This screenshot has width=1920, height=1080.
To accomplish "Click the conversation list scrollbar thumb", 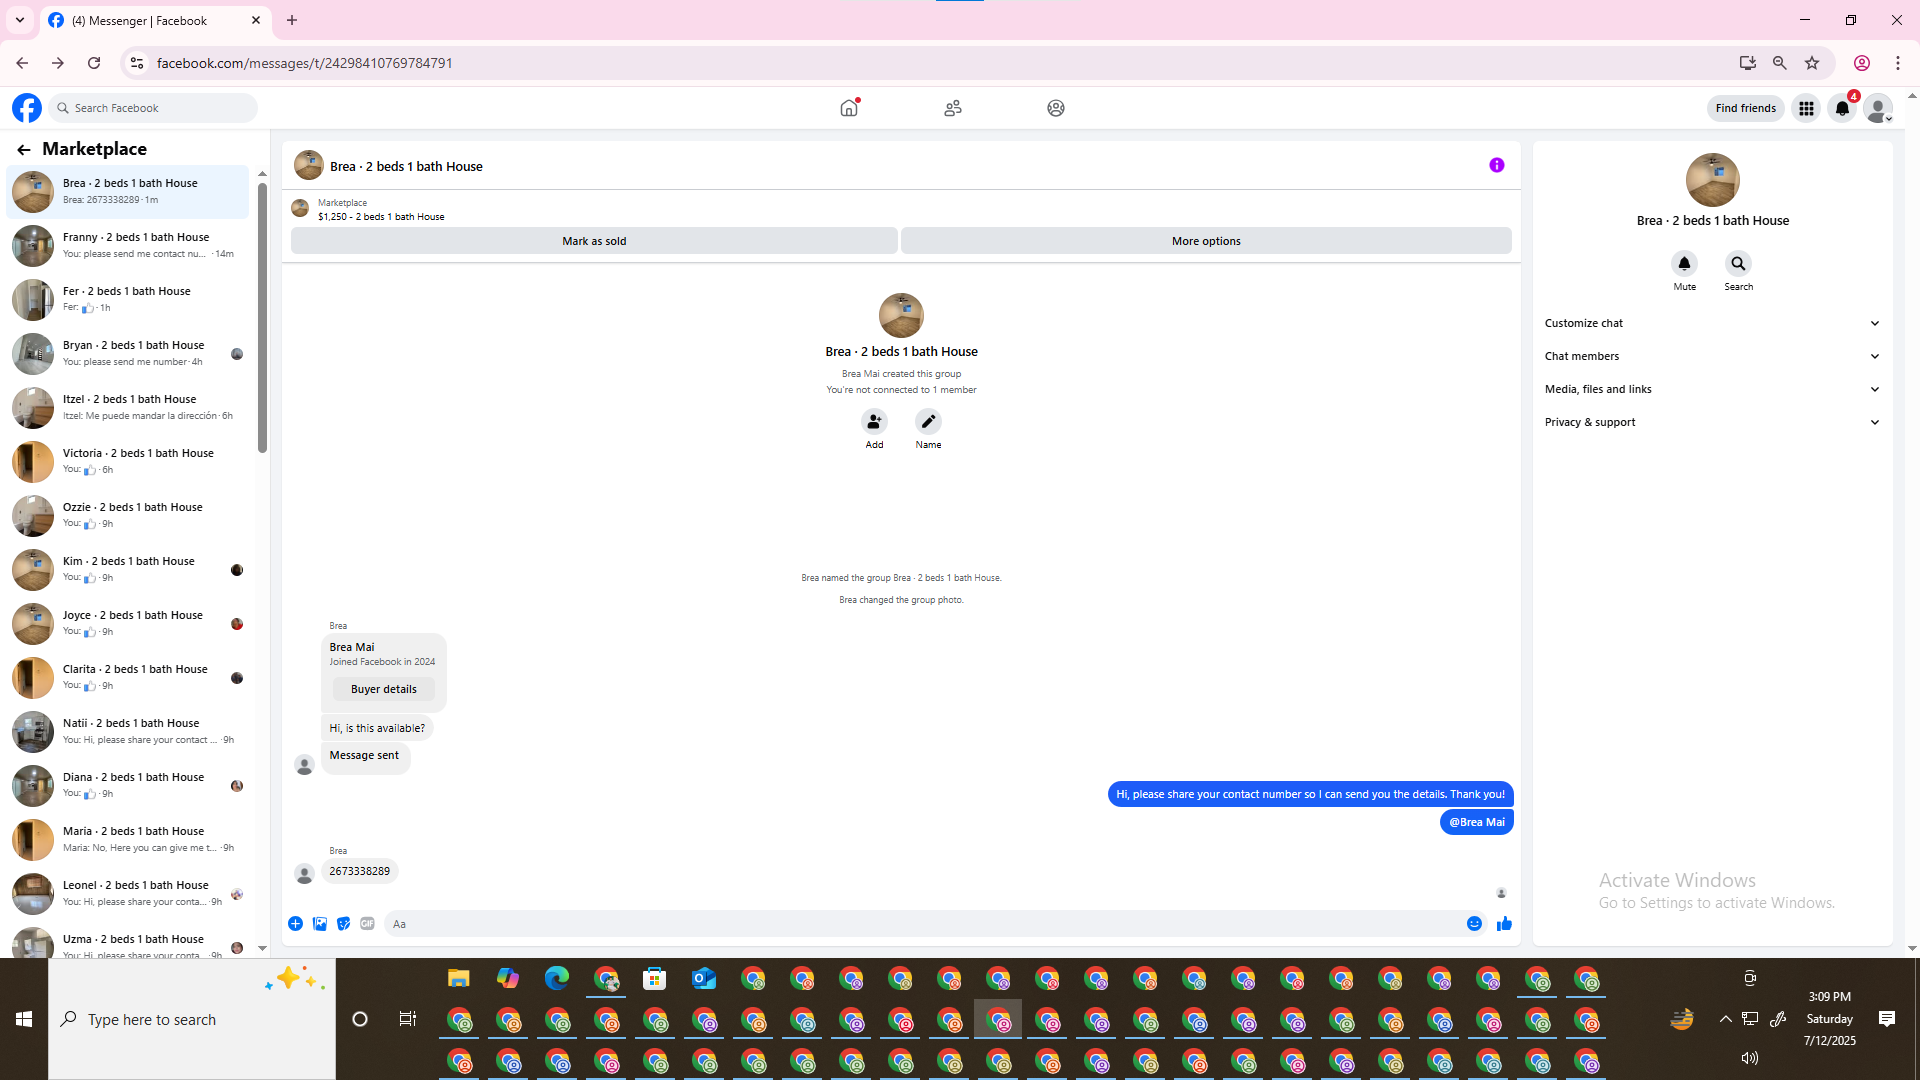I will pyautogui.click(x=262, y=315).
